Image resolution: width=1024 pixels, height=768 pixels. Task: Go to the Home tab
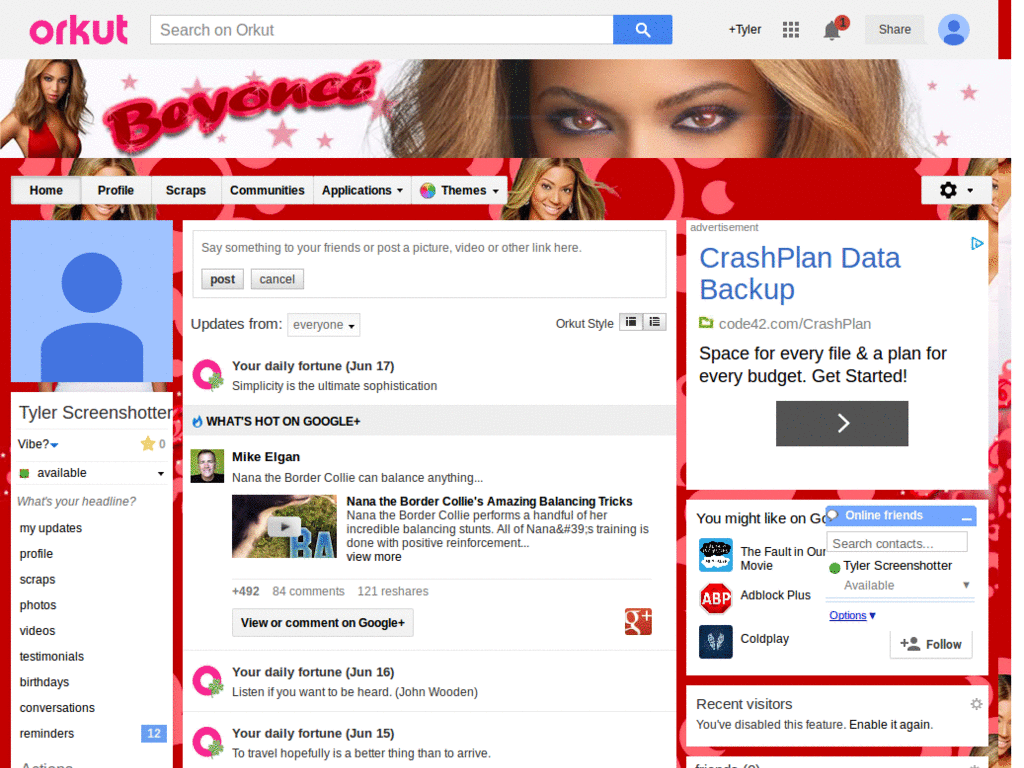[x=46, y=190]
